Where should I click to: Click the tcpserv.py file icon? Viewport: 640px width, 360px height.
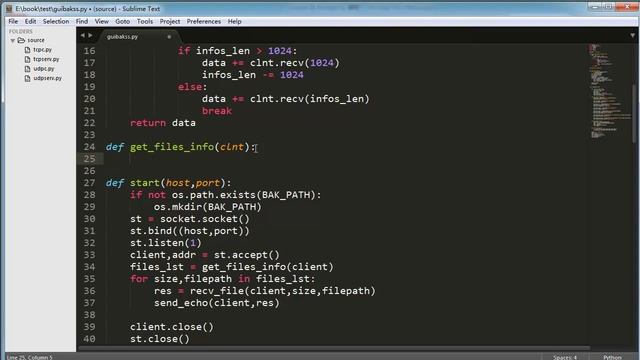(x=27, y=59)
